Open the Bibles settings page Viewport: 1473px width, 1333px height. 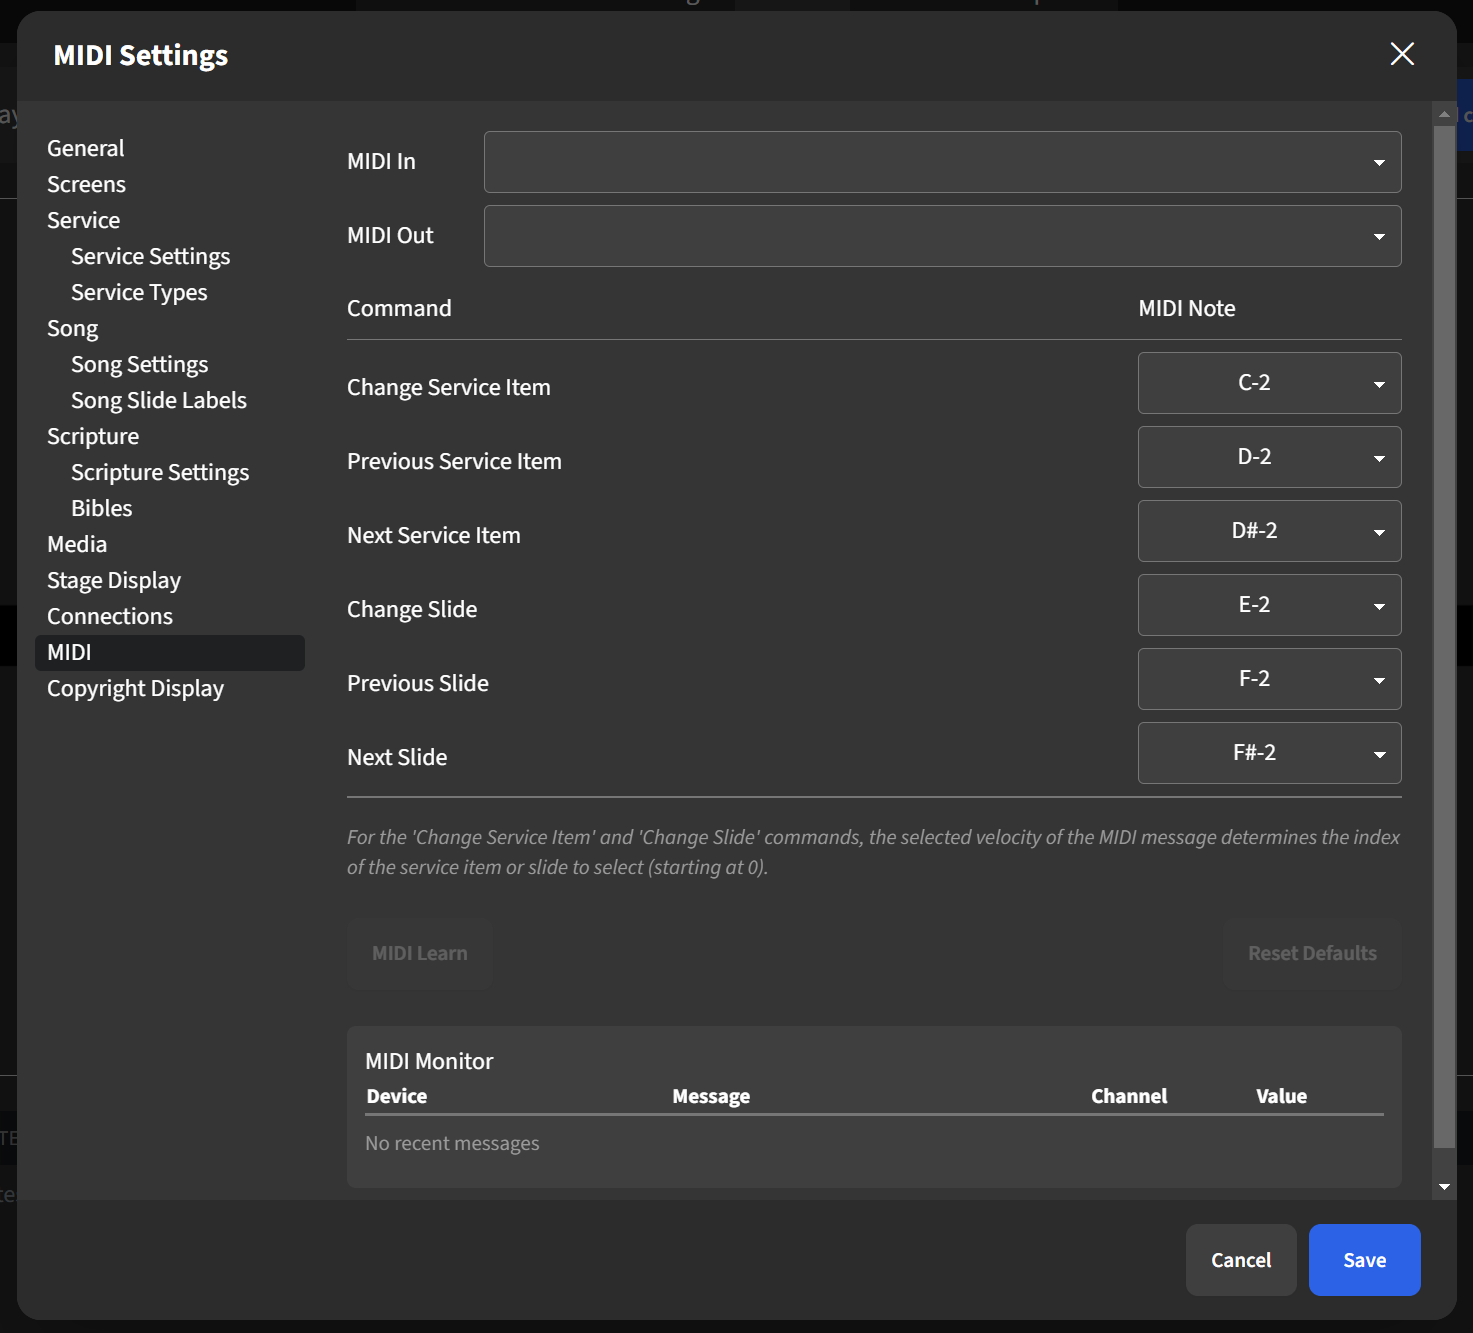tap(101, 507)
